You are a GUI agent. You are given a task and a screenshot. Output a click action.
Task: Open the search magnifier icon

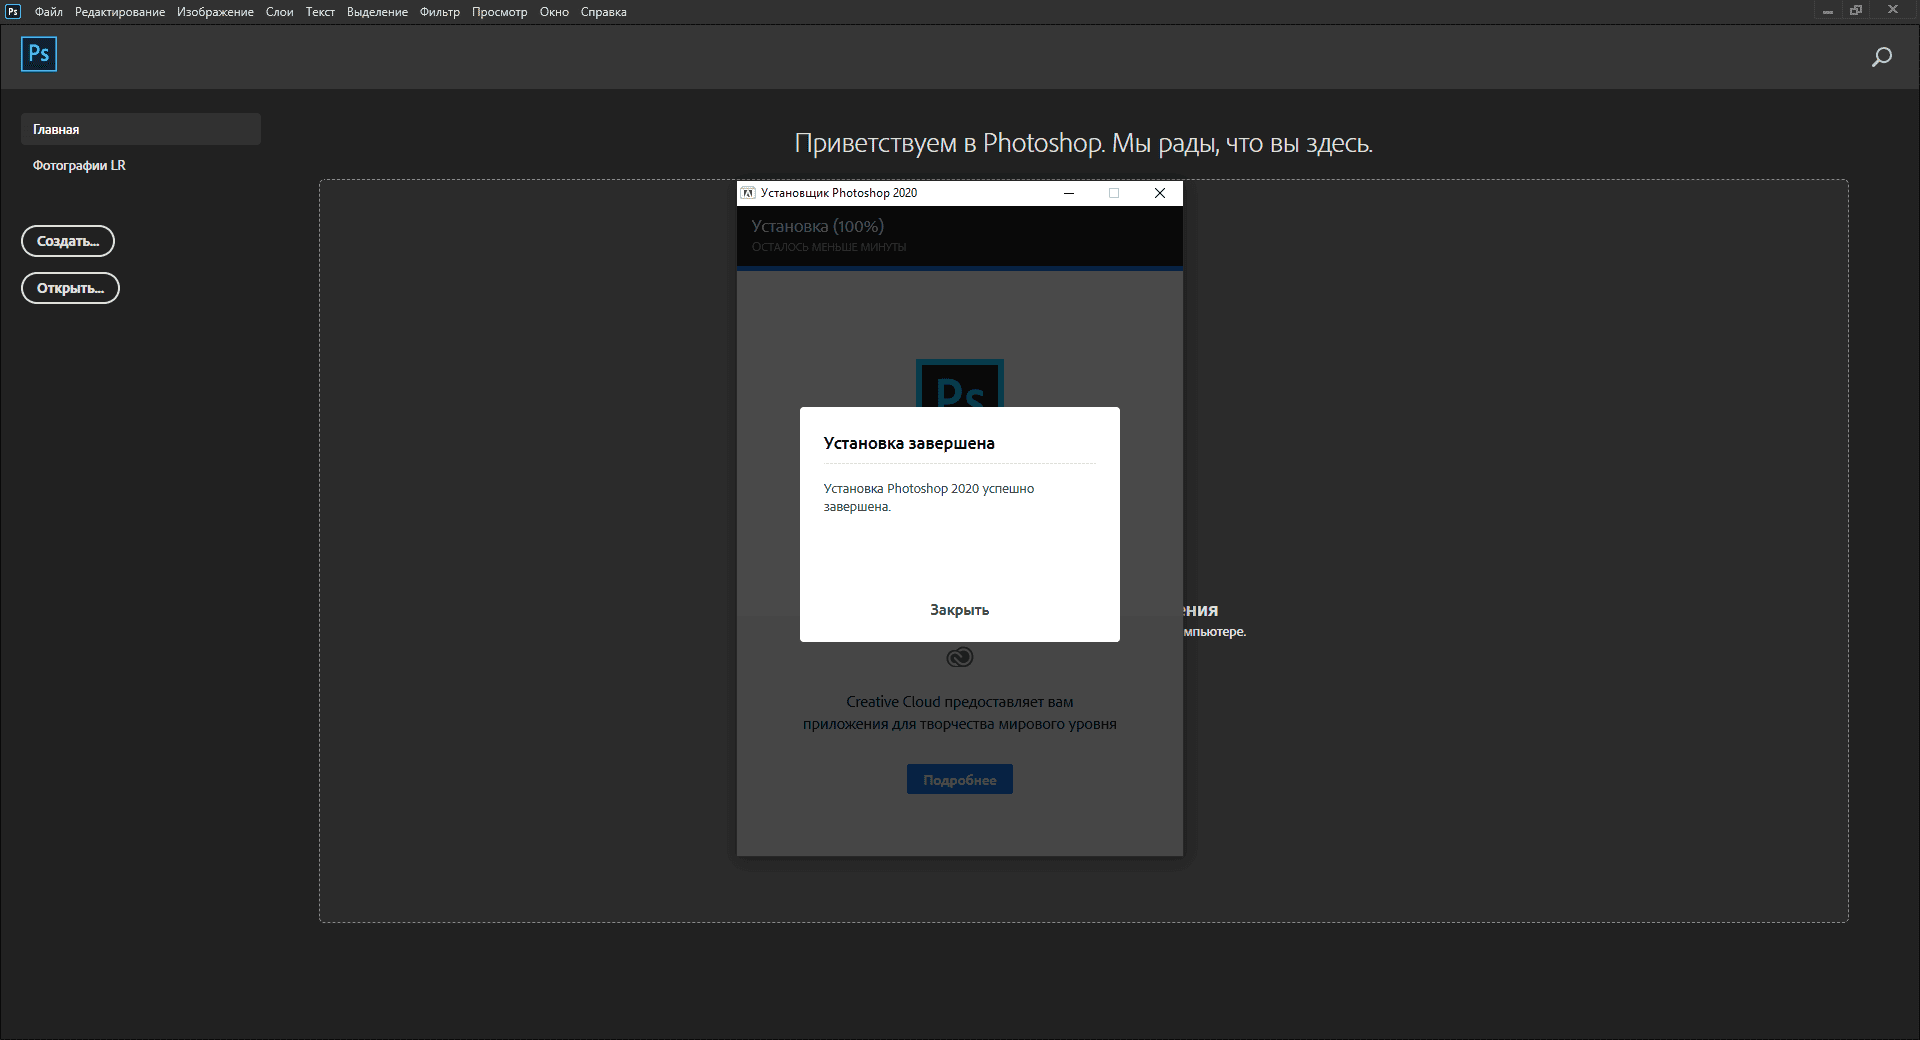point(1881,57)
